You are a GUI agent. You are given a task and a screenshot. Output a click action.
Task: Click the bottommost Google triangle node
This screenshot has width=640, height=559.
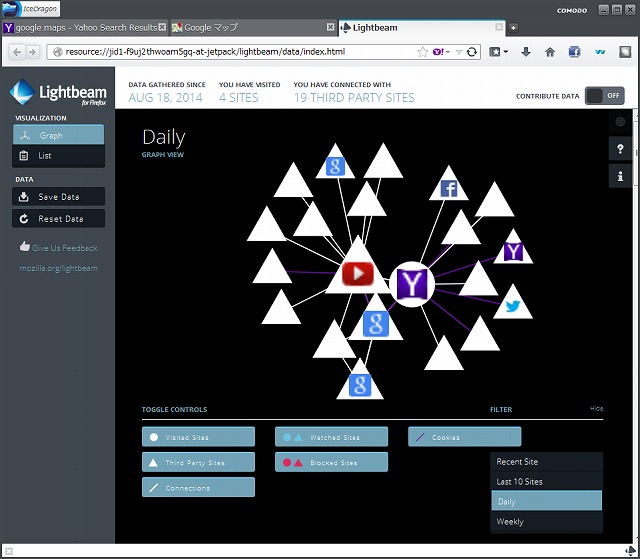[360, 384]
